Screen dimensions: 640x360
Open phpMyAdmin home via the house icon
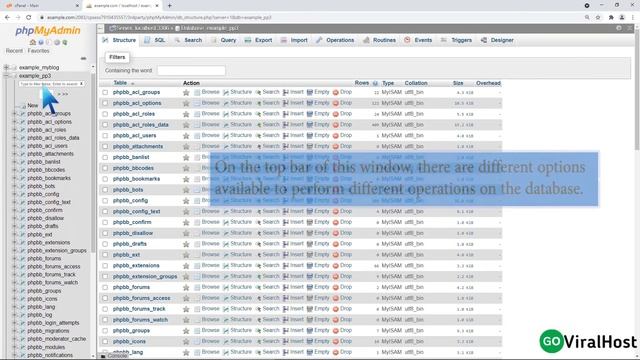[33, 42]
